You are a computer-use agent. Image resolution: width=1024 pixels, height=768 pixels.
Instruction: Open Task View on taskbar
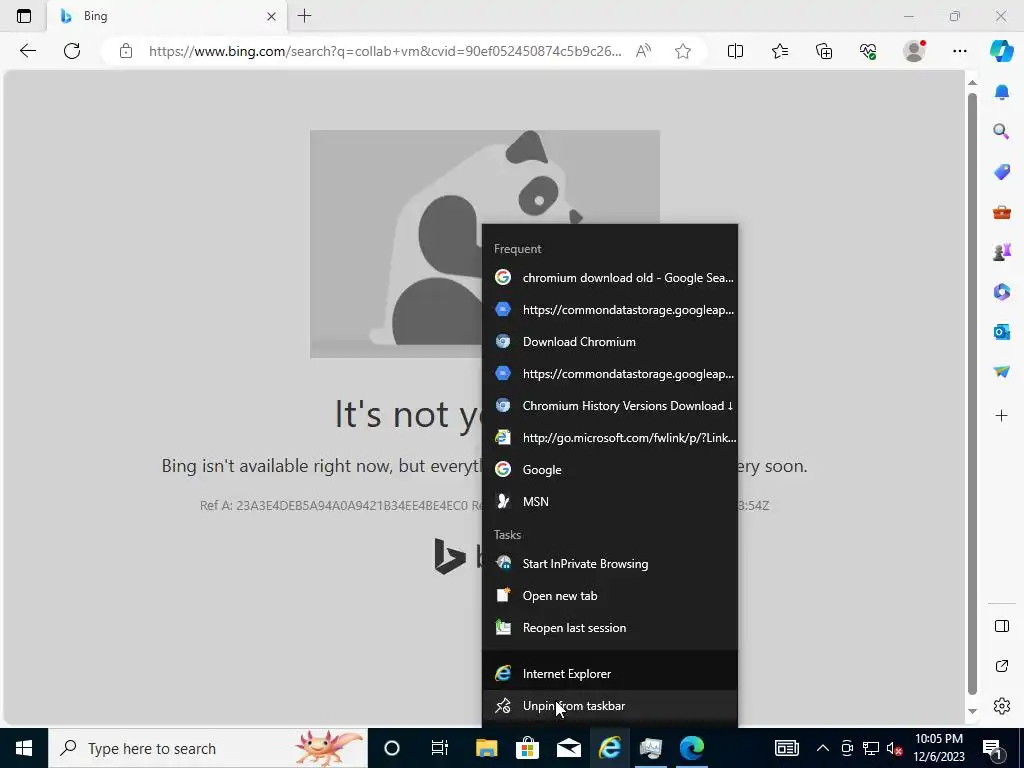pos(440,748)
